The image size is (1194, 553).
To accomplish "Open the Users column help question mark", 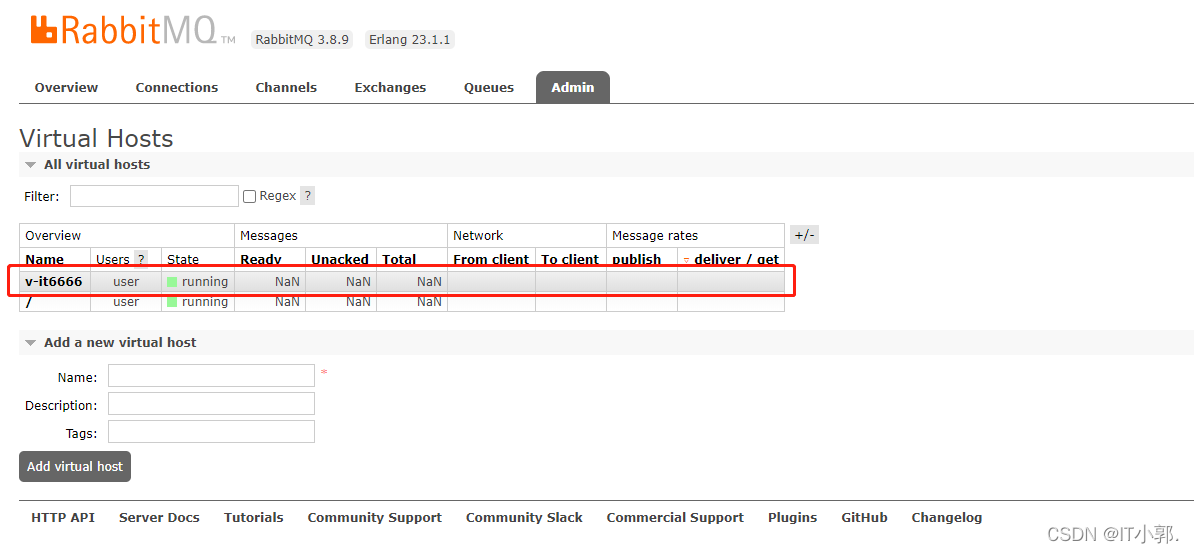I will point(141,259).
